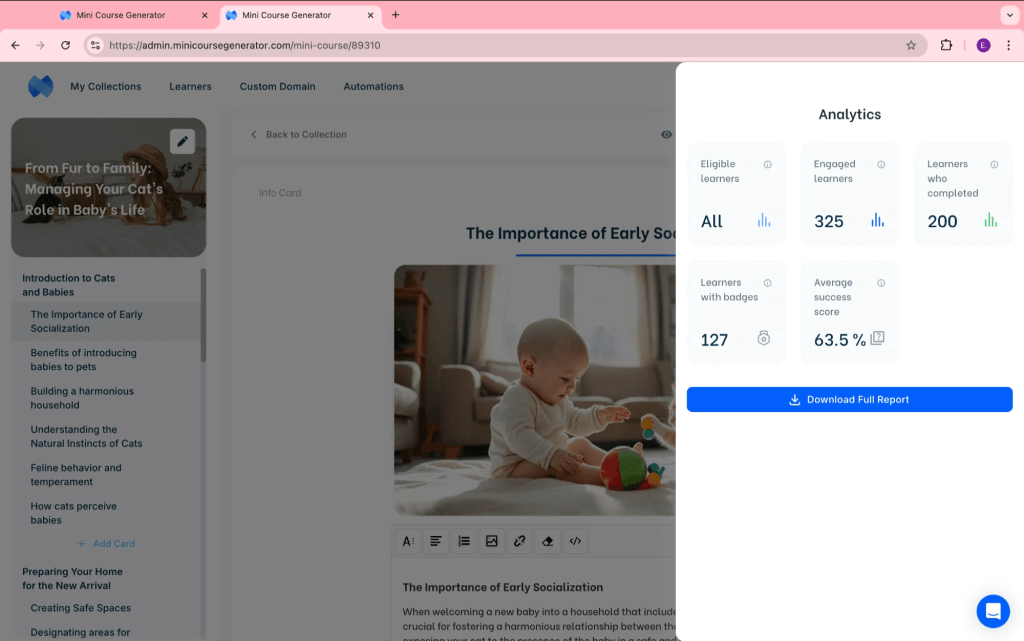Click the sidebar vertical scrollbar

[x=203, y=315]
